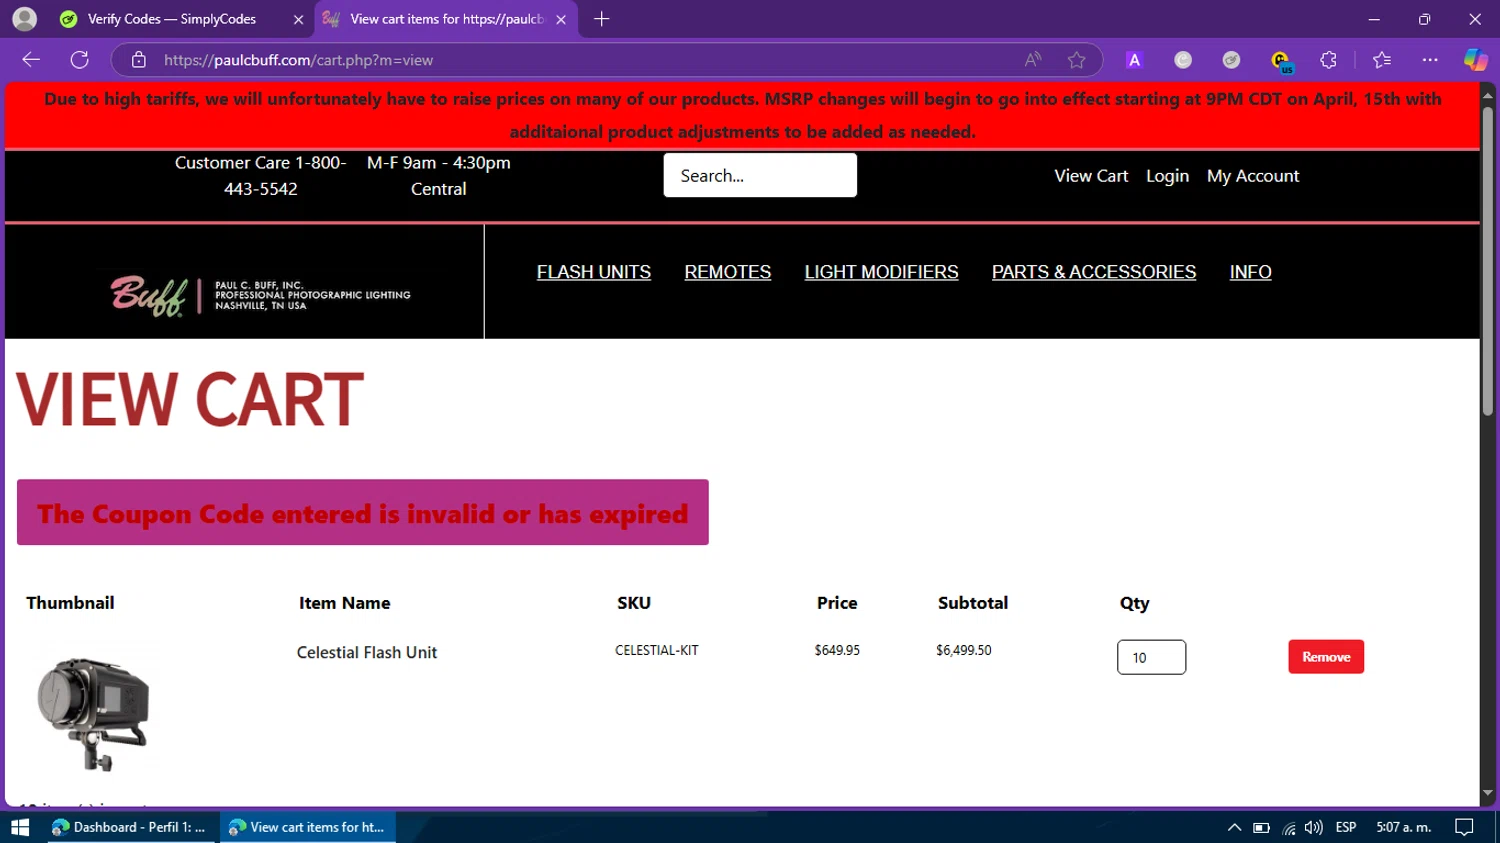View site information lock icon
Image resolution: width=1500 pixels, height=843 pixels.
tap(139, 60)
